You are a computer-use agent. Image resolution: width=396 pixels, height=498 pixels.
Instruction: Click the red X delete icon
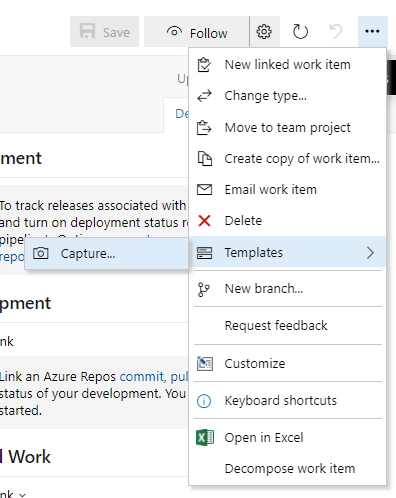(x=204, y=221)
